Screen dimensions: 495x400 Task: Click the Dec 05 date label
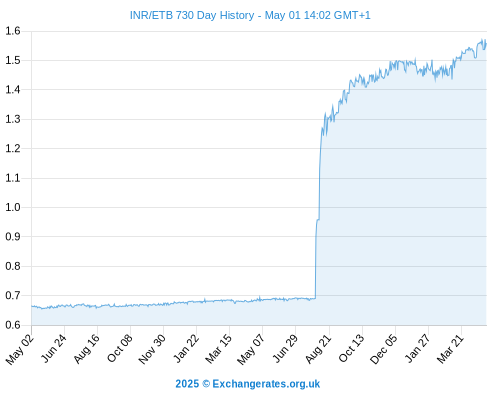point(383,349)
